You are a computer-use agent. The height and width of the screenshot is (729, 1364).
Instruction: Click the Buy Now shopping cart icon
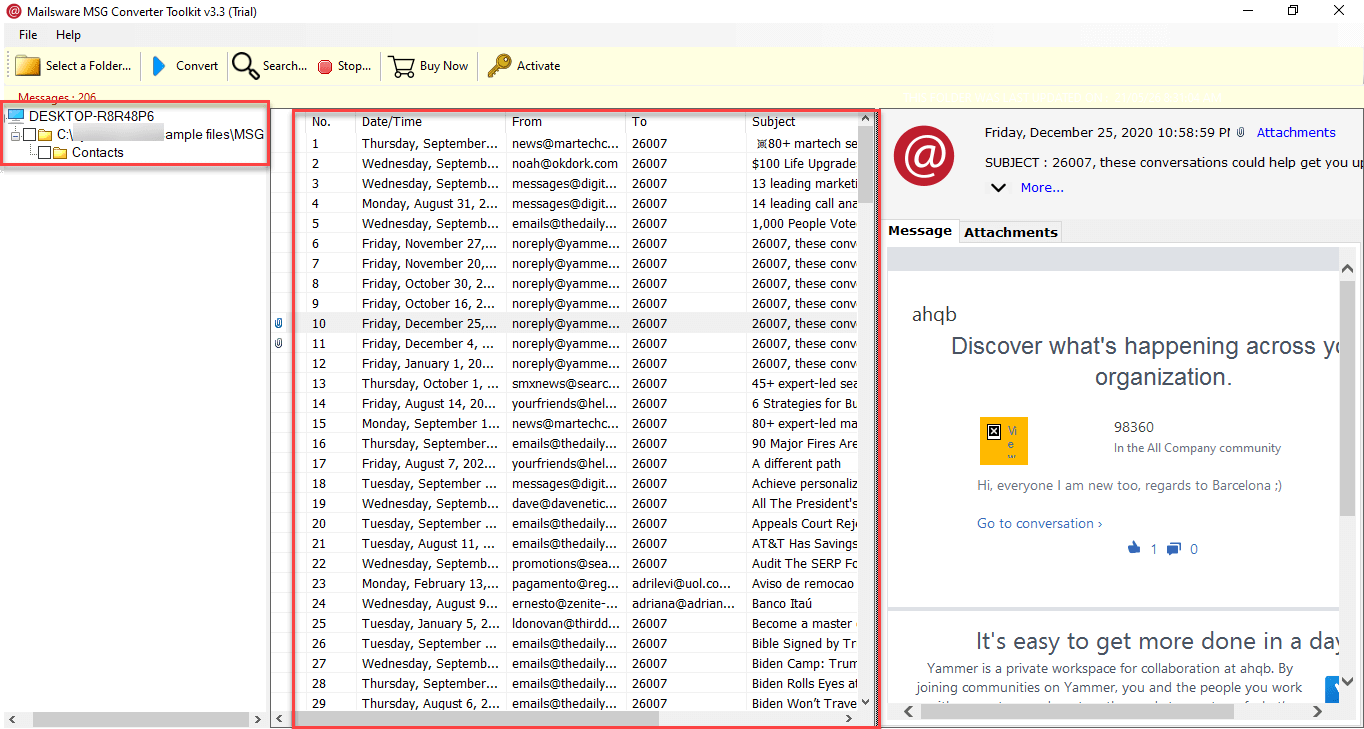click(402, 66)
